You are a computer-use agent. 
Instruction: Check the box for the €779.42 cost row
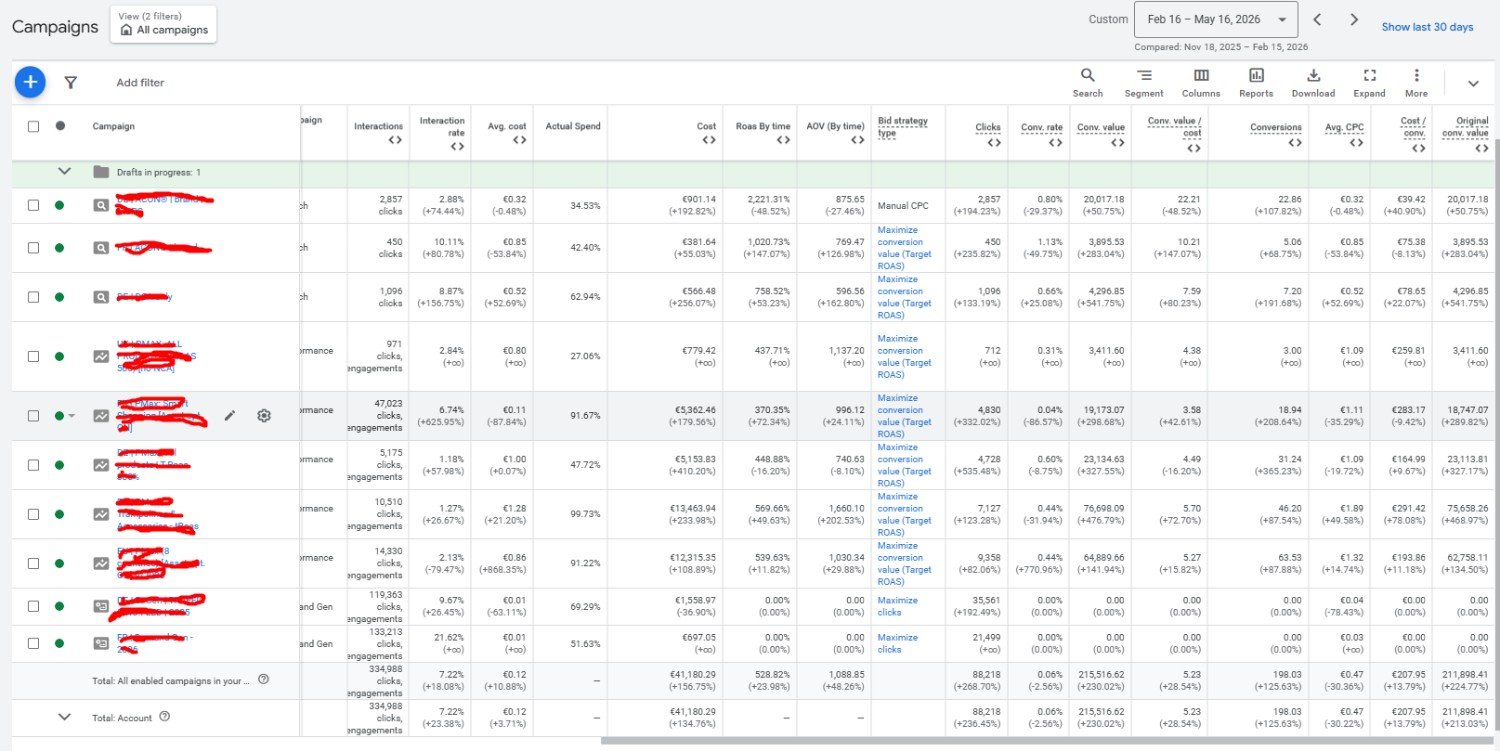click(x=33, y=356)
